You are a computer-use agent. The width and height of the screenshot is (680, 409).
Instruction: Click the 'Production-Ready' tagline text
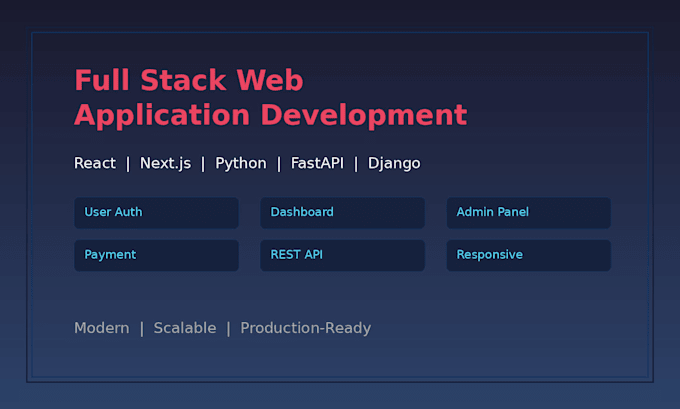coord(306,328)
